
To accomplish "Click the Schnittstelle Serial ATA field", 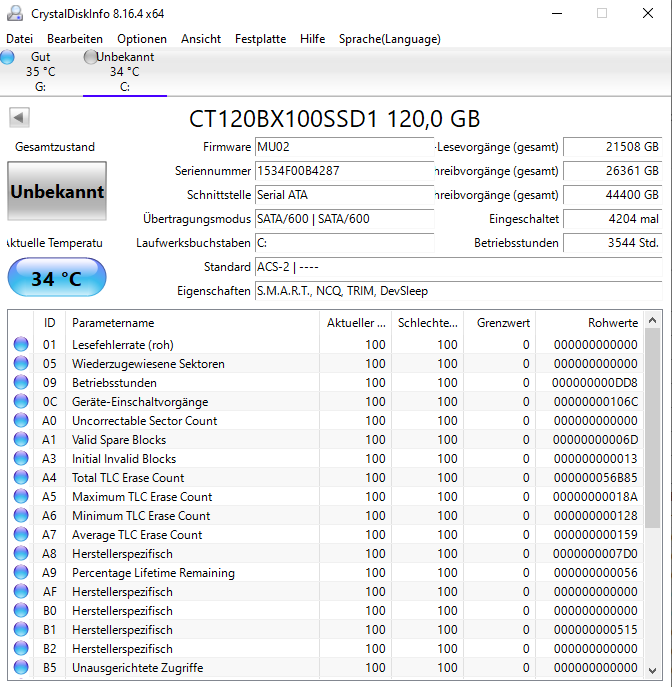I will tap(345, 195).
